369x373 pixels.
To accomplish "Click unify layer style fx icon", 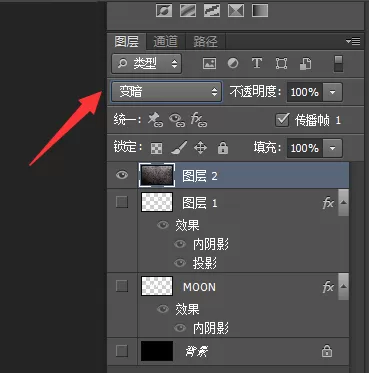I will pos(199,120).
